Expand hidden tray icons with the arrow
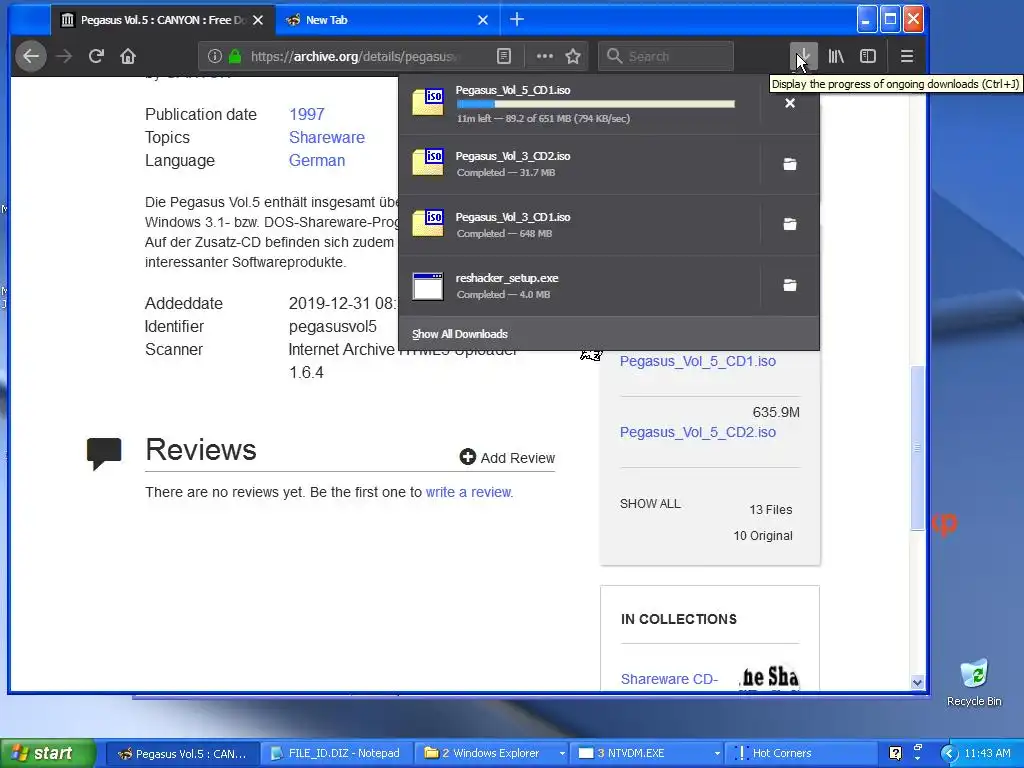 coord(950,754)
